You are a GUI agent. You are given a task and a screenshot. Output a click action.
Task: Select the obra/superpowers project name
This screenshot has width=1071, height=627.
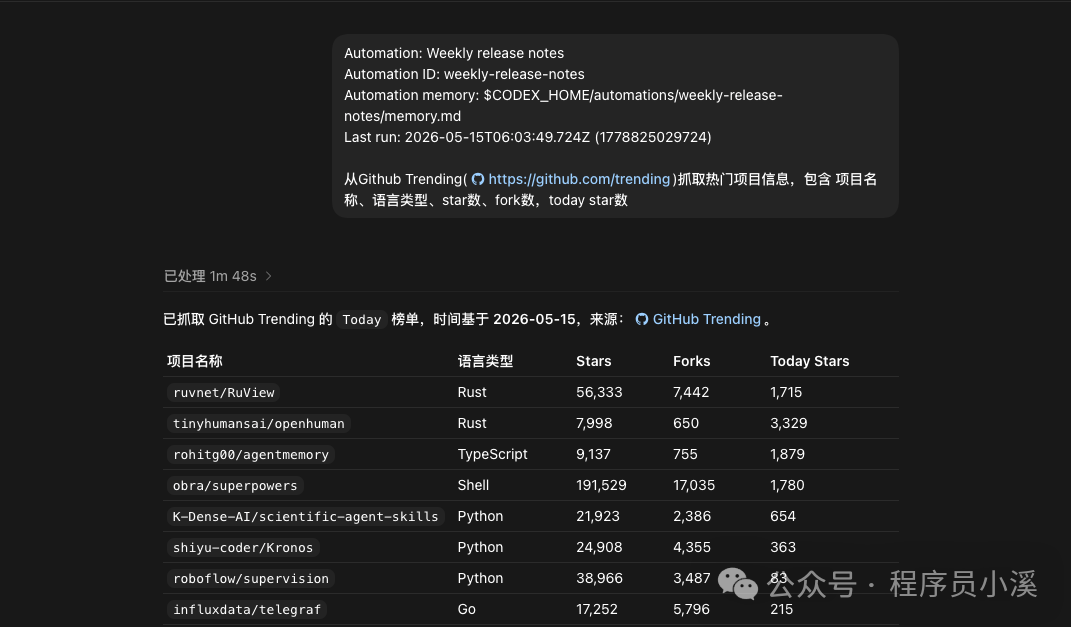pyautogui.click(x=235, y=486)
